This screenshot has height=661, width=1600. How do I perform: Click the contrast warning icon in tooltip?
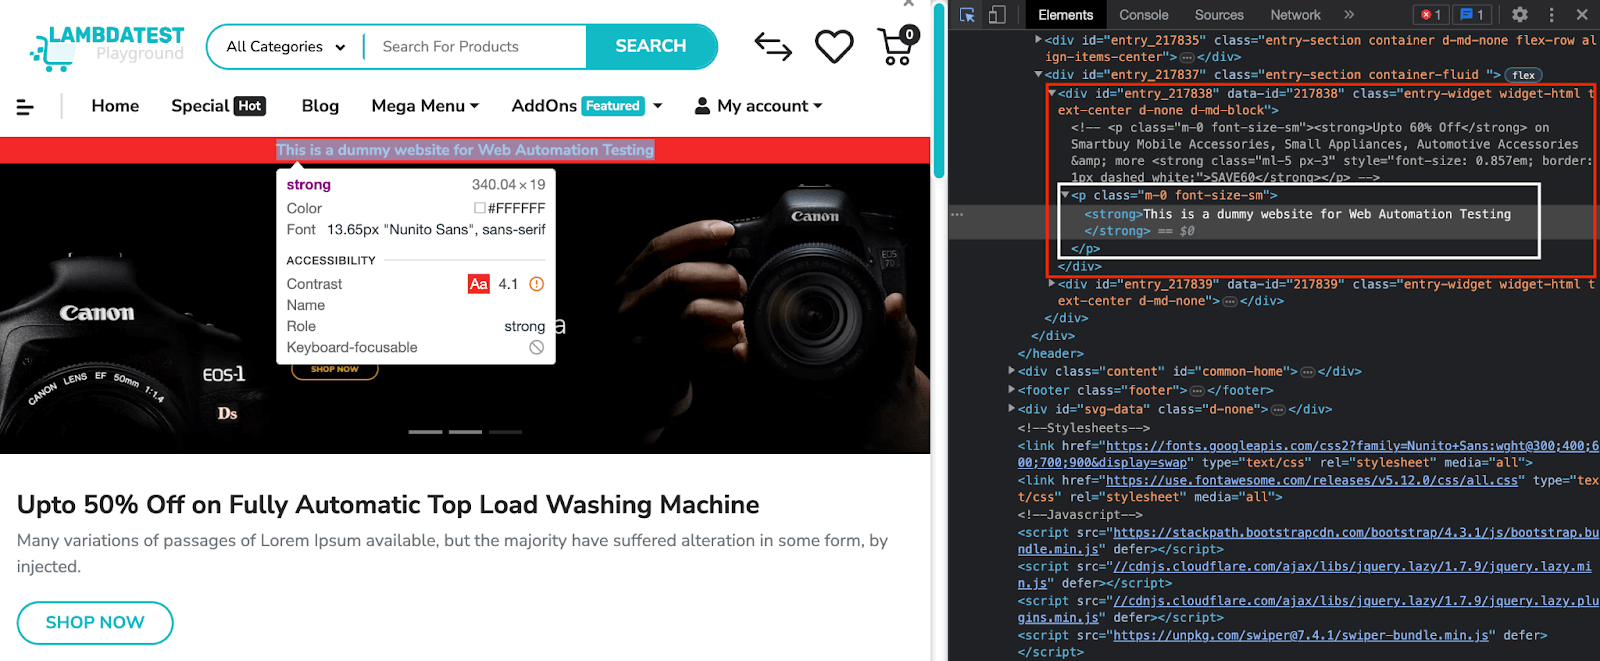[x=536, y=284]
